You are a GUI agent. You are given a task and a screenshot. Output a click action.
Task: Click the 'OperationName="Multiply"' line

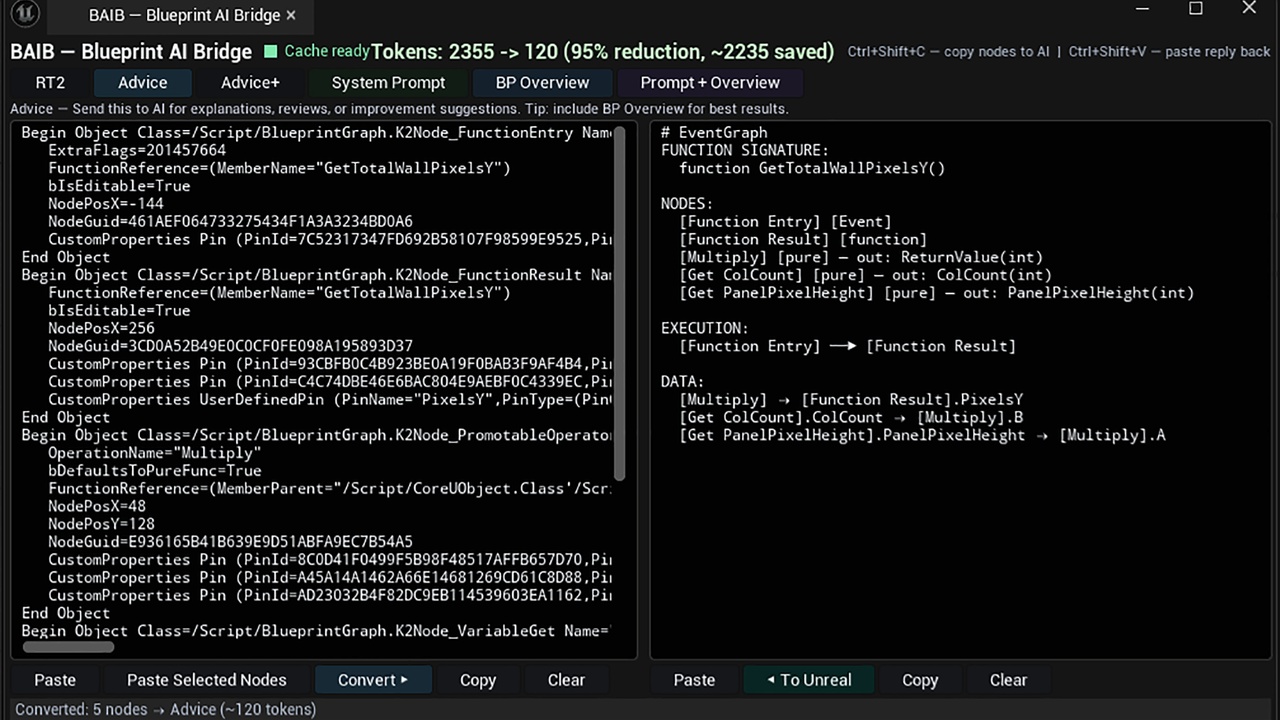[155, 453]
